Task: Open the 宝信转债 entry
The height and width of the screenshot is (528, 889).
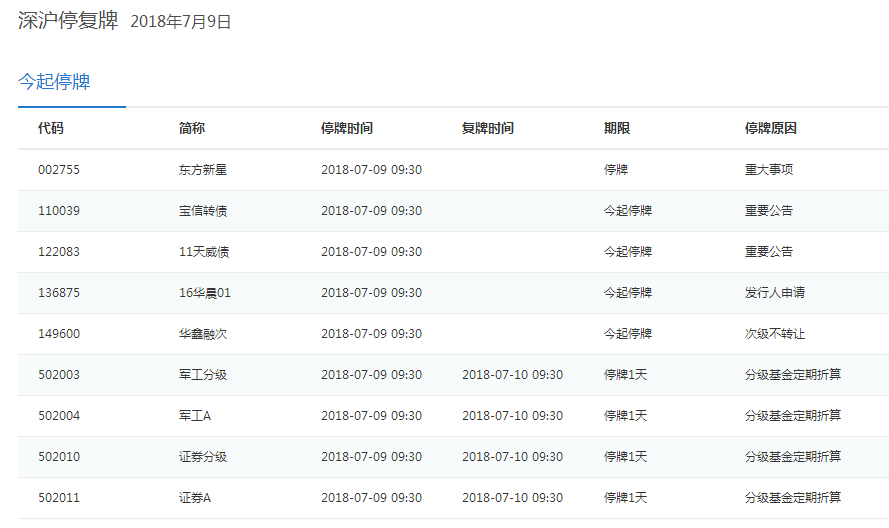Action: click(x=203, y=211)
